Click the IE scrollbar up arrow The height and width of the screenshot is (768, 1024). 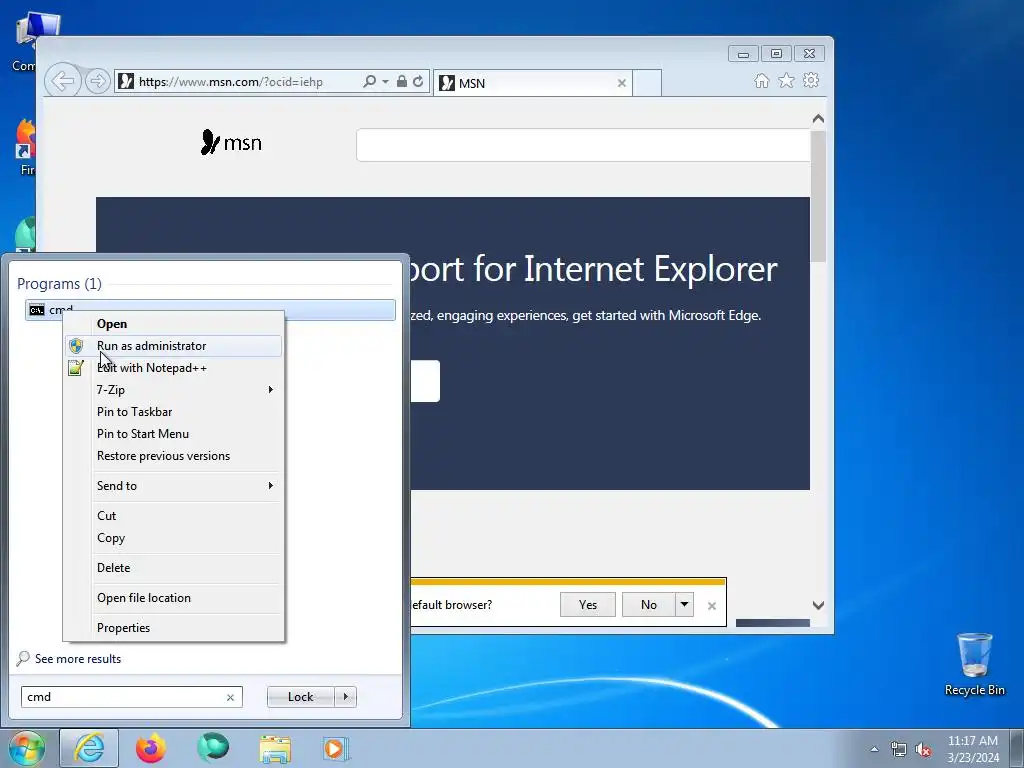tap(818, 119)
